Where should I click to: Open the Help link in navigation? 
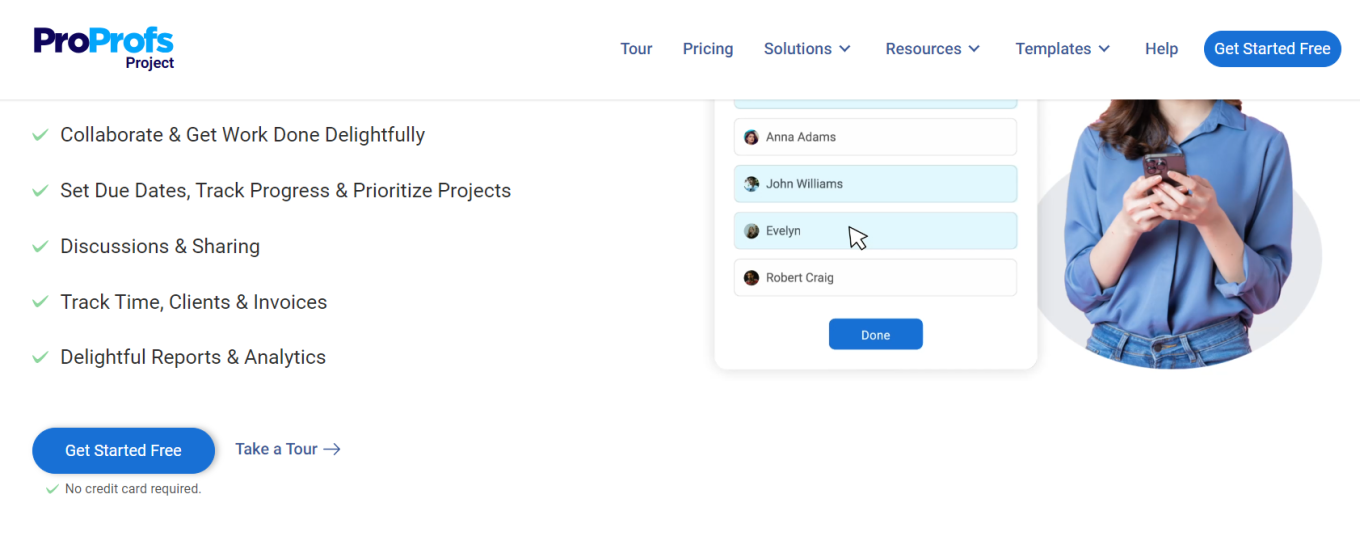pyautogui.click(x=1161, y=49)
